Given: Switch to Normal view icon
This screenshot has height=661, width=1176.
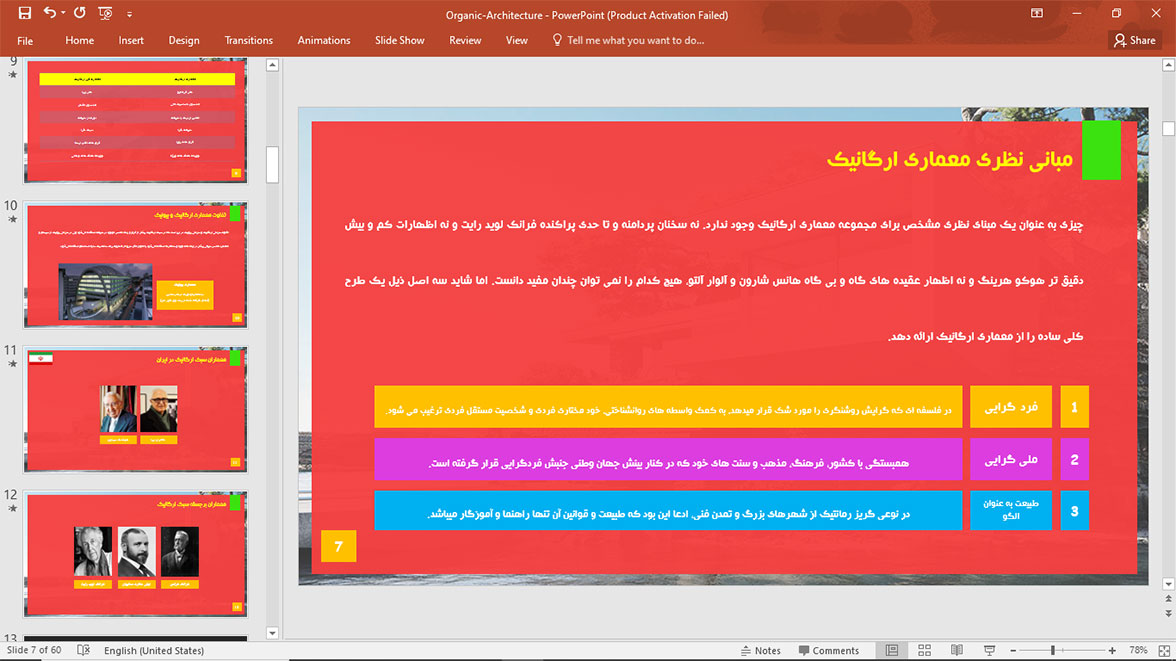Looking at the screenshot, I should (892, 650).
